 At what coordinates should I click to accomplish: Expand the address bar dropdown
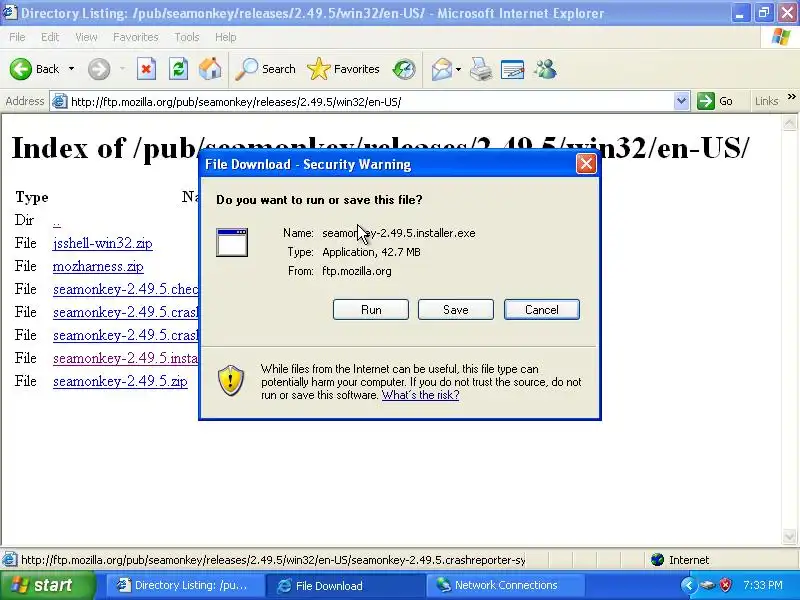[681, 101]
